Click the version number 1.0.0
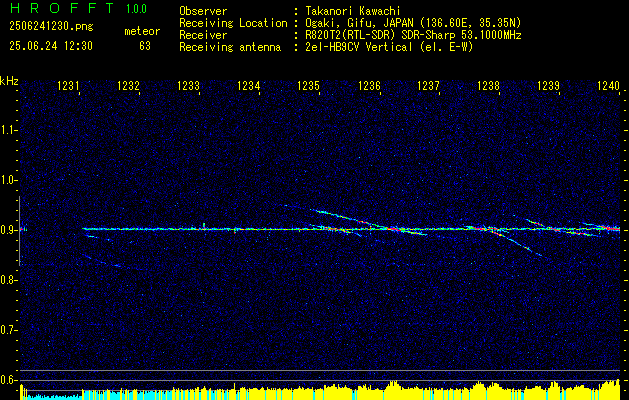Viewport: 629px width, 400px height. [x=136, y=9]
